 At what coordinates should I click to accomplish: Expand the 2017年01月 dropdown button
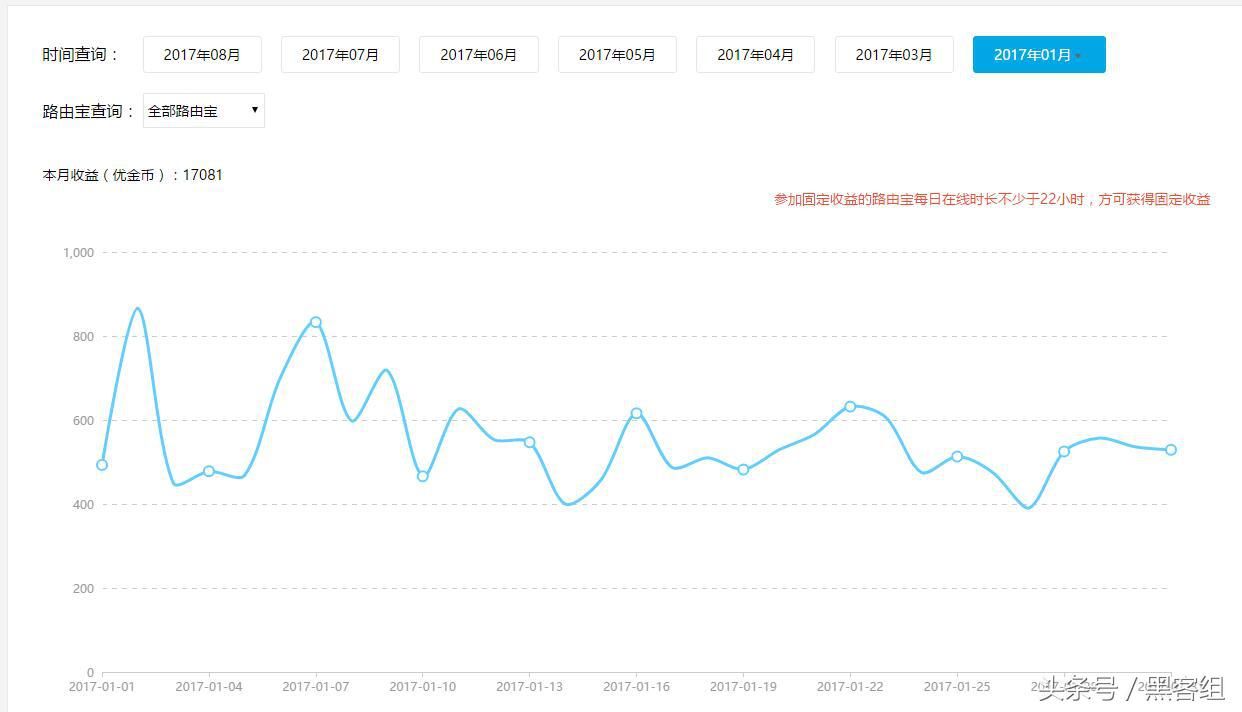coord(1039,55)
